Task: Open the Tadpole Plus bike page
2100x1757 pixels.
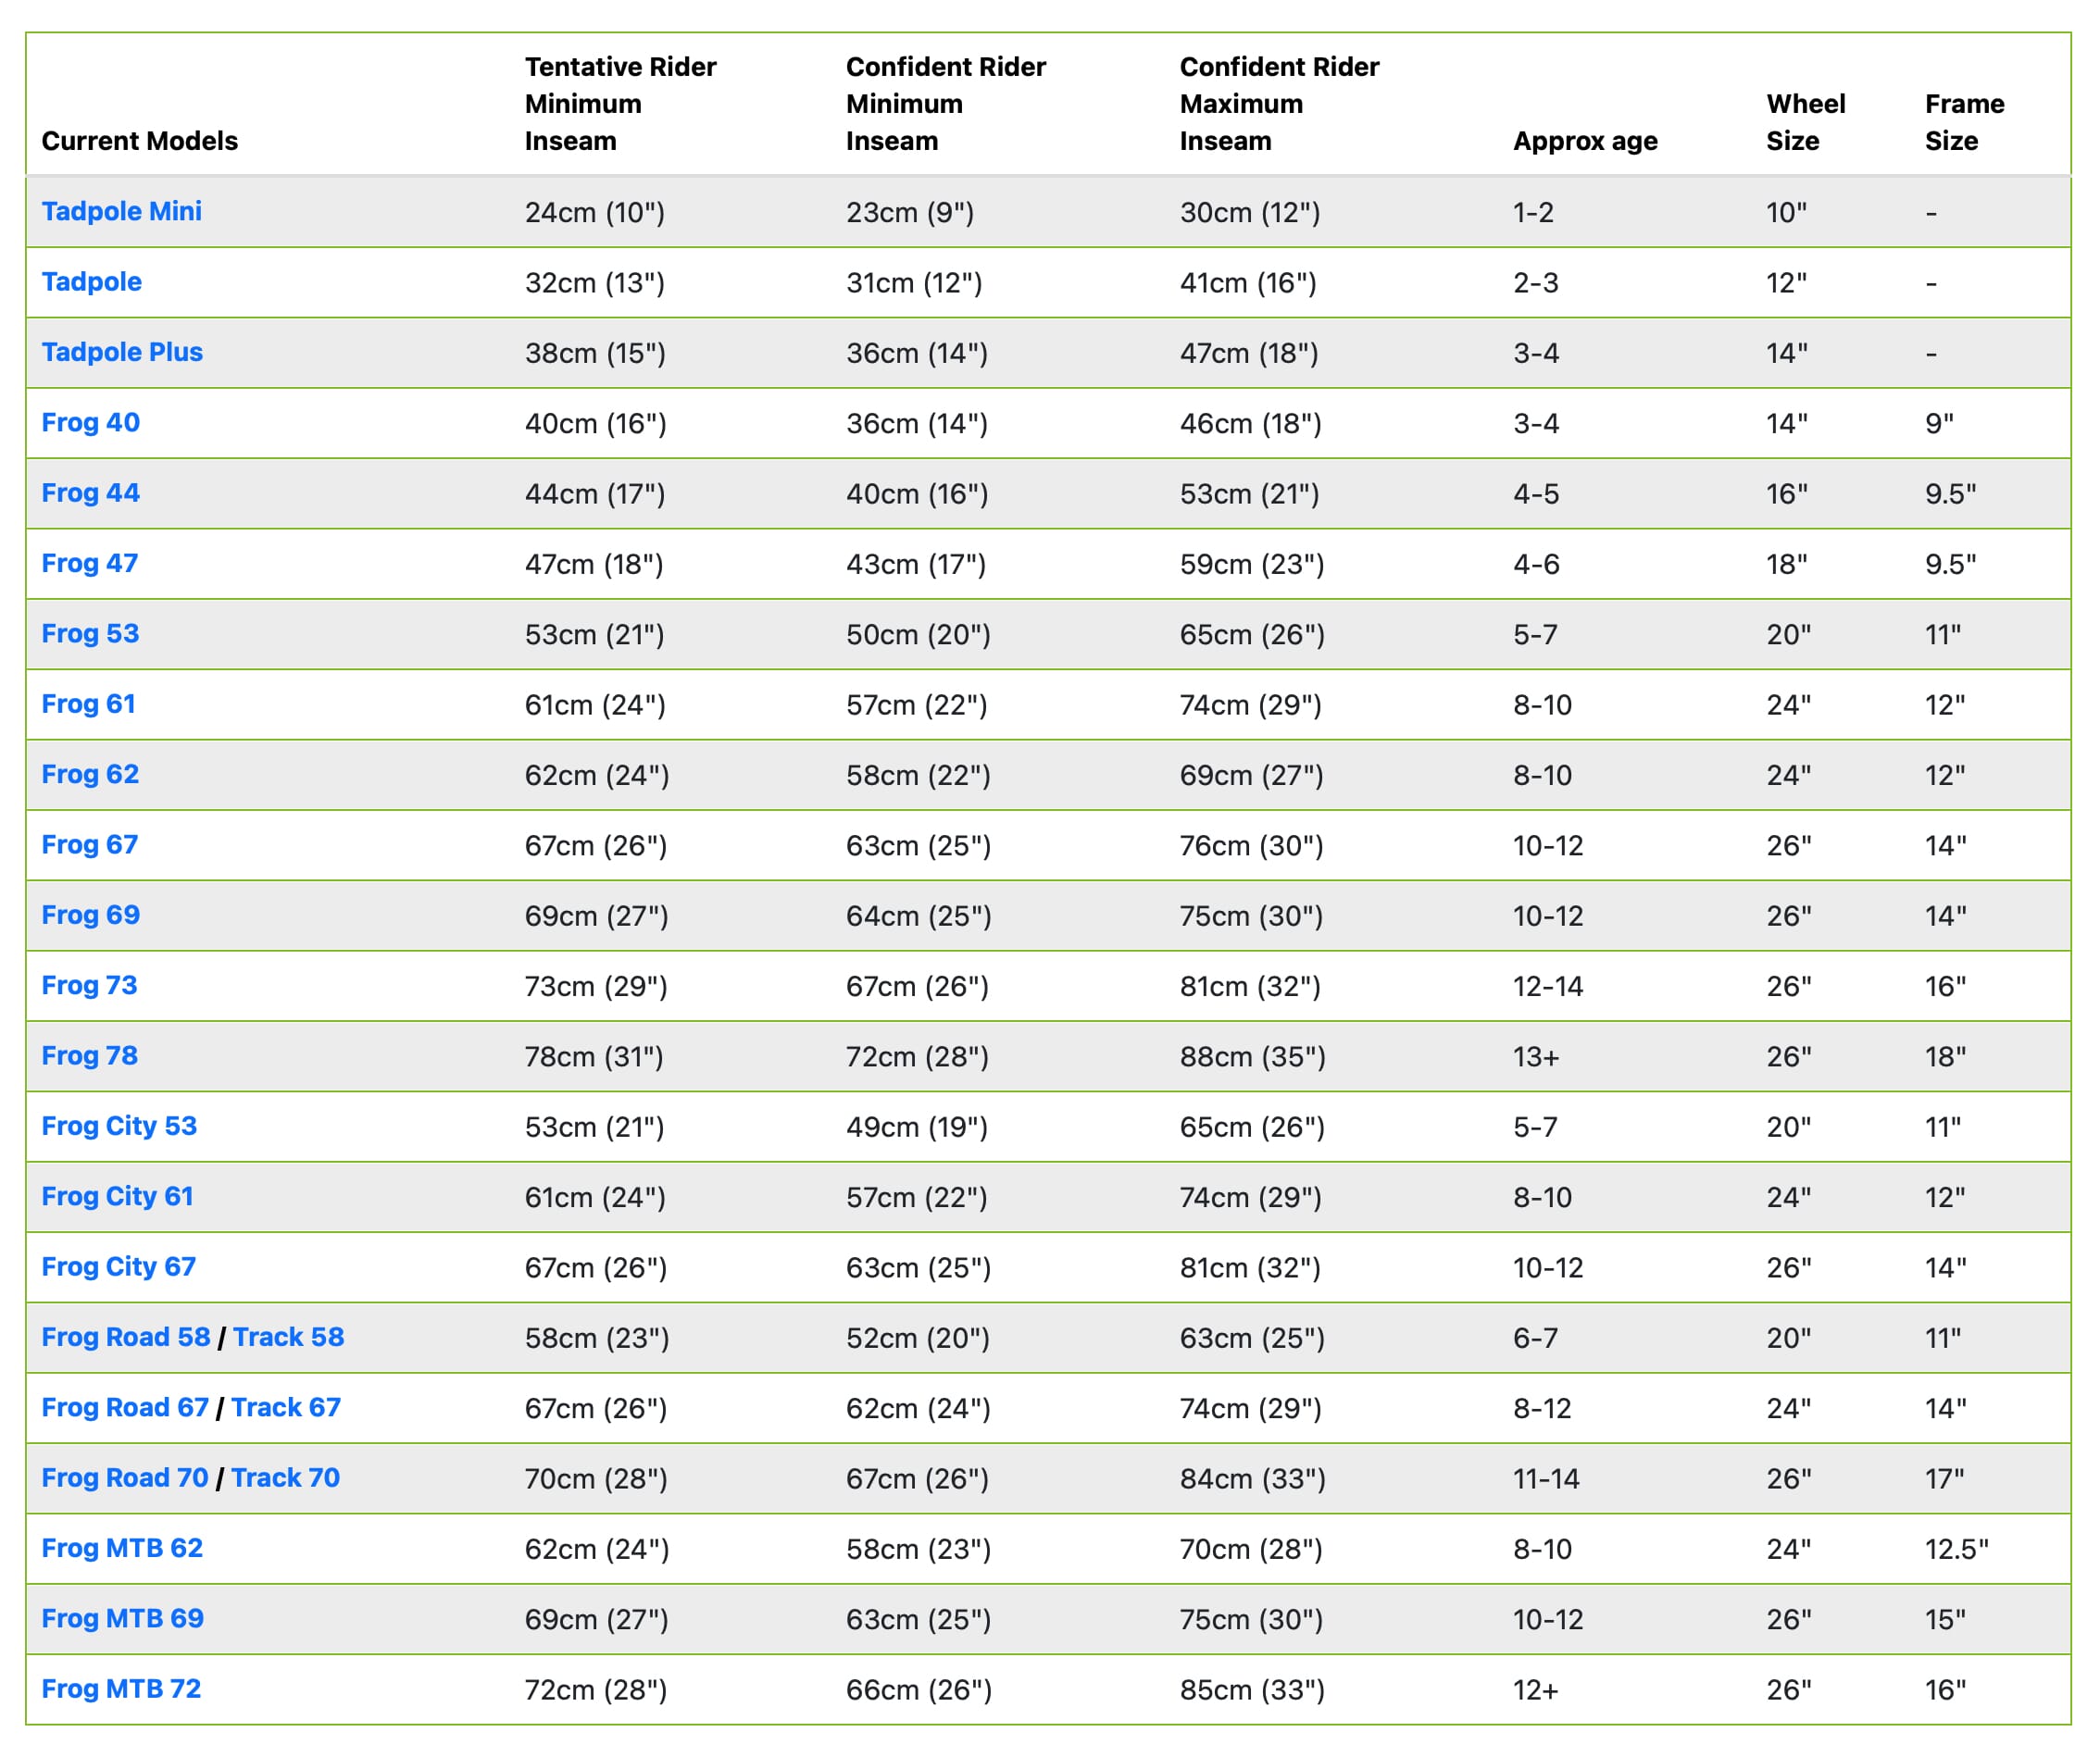Action: tap(122, 352)
